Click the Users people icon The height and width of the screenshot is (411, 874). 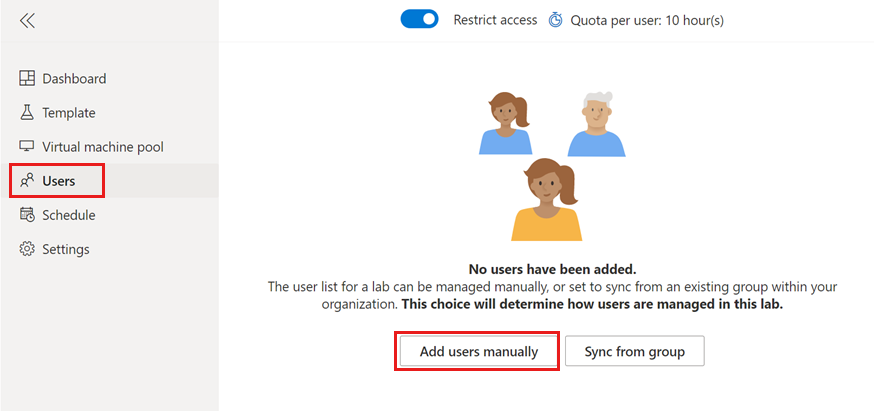point(27,181)
